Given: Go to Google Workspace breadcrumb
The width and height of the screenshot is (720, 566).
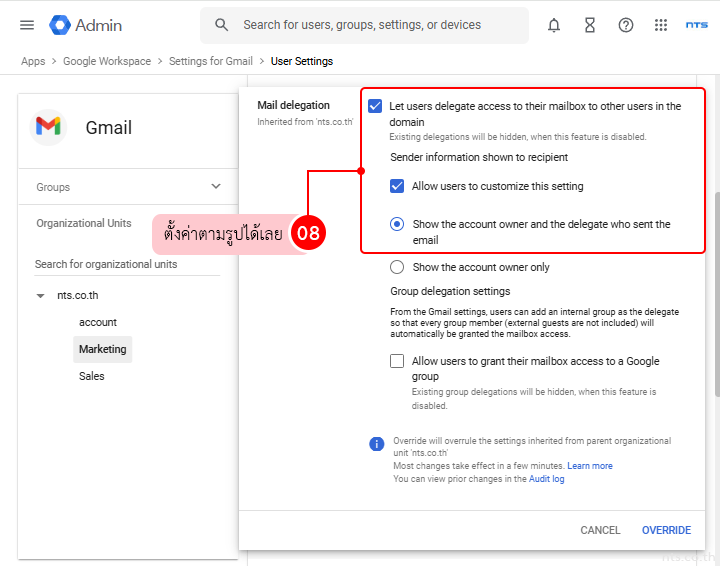Looking at the screenshot, I should [107, 61].
